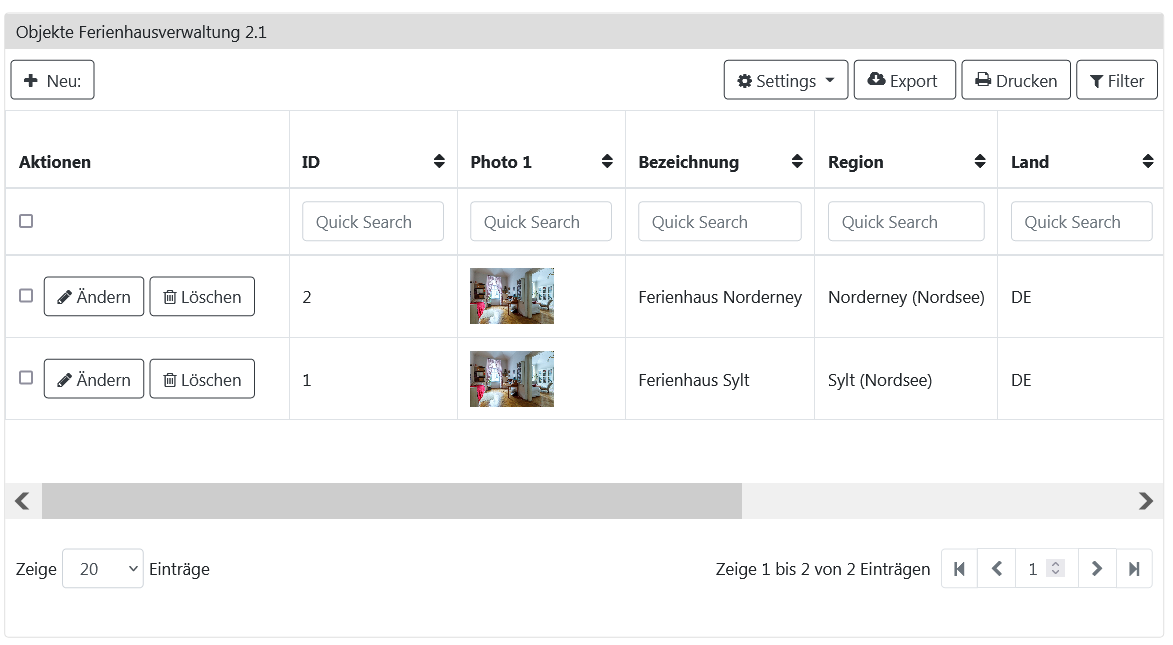The height and width of the screenshot is (645, 1173).
Task: Open the Filter panel
Action: point(1116,81)
